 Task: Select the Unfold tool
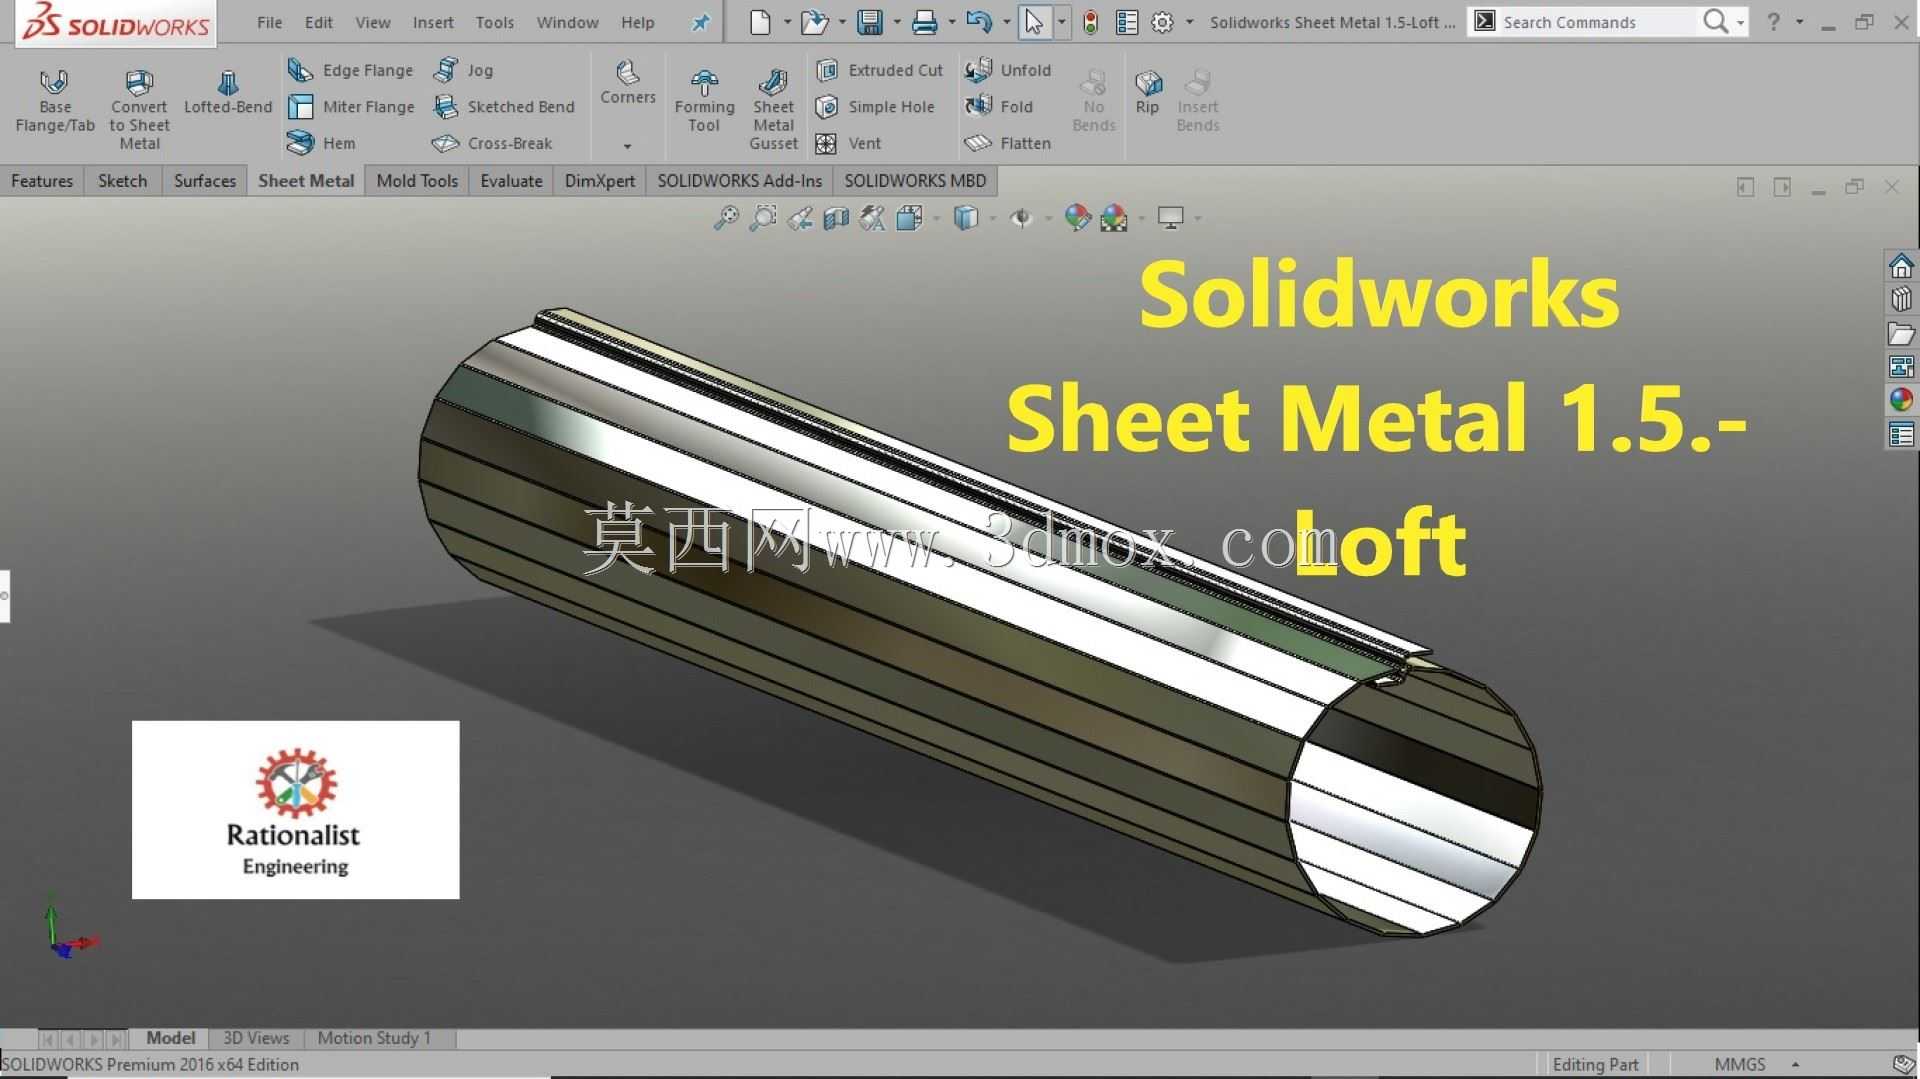click(1008, 70)
